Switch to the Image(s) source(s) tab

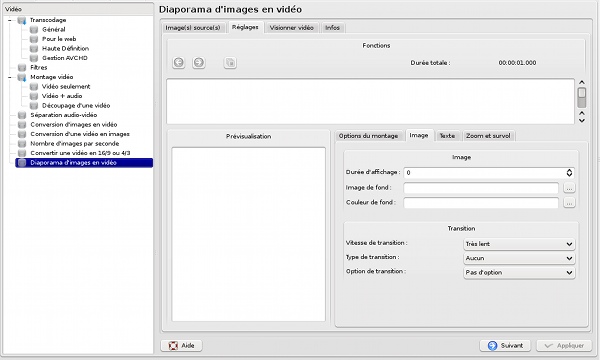[x=193, y=28]
